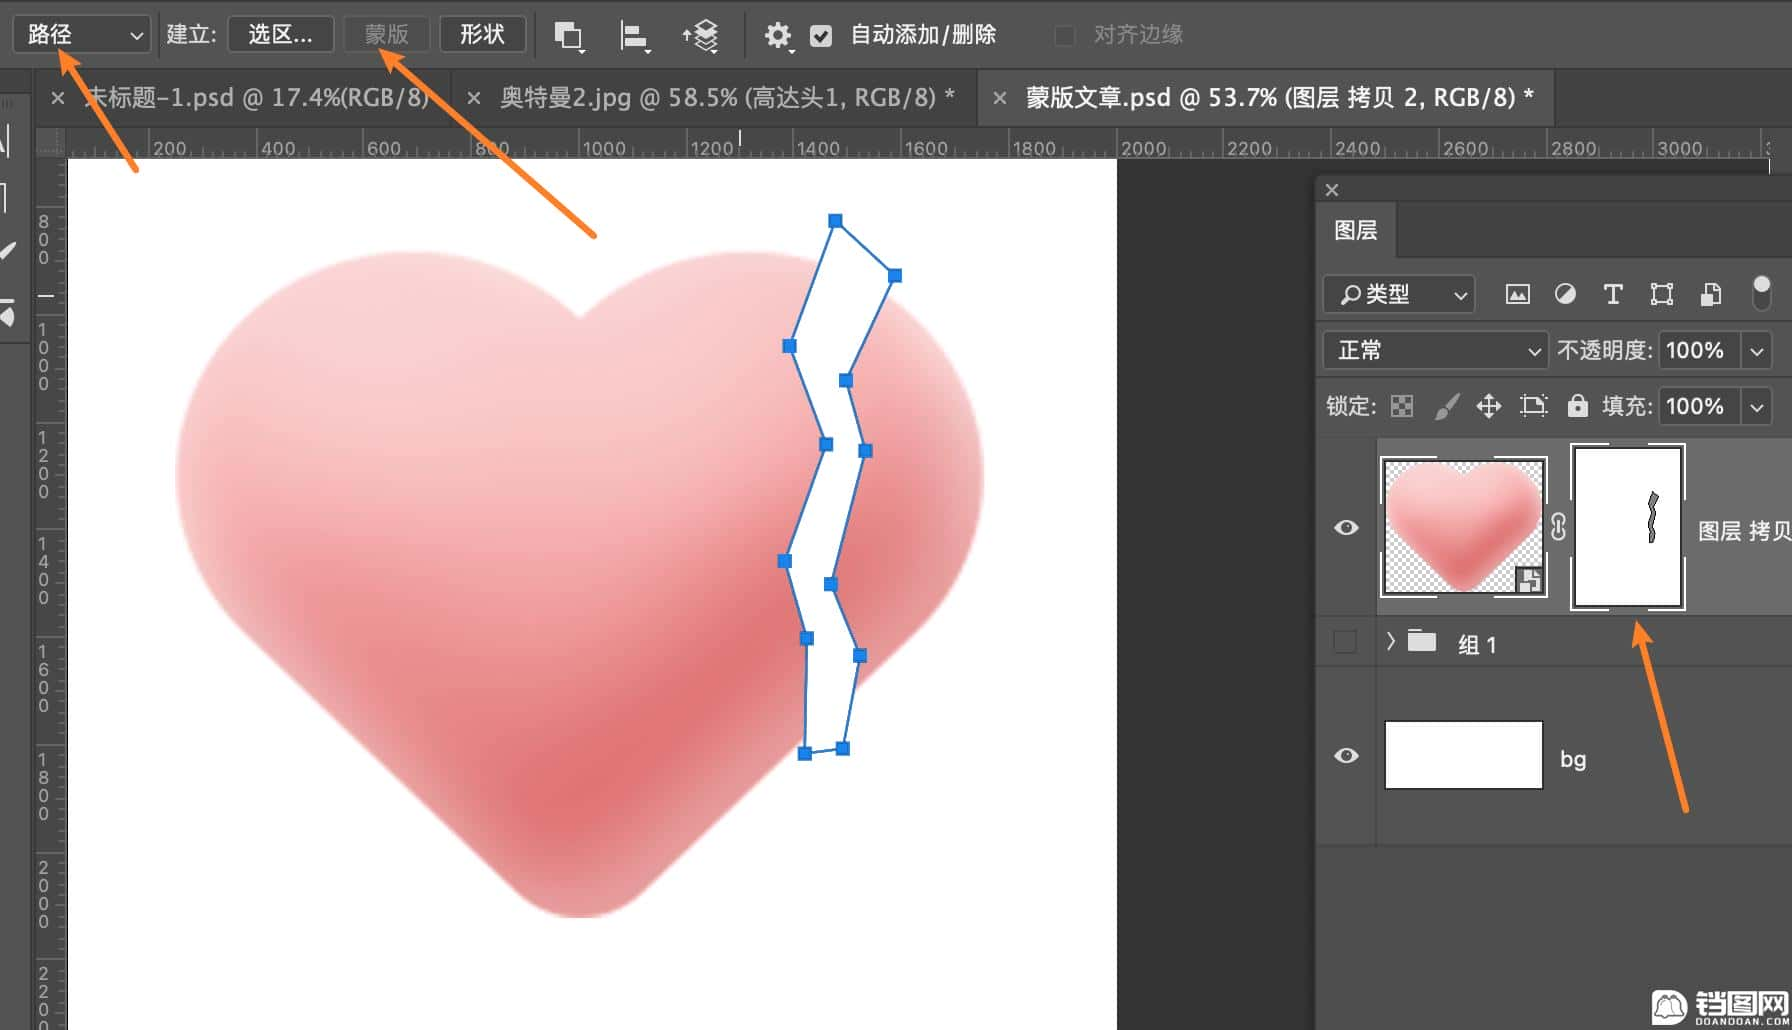Open the pen options gear menu
This screenshot has width=1792, height=1030.
pos(778,36)
